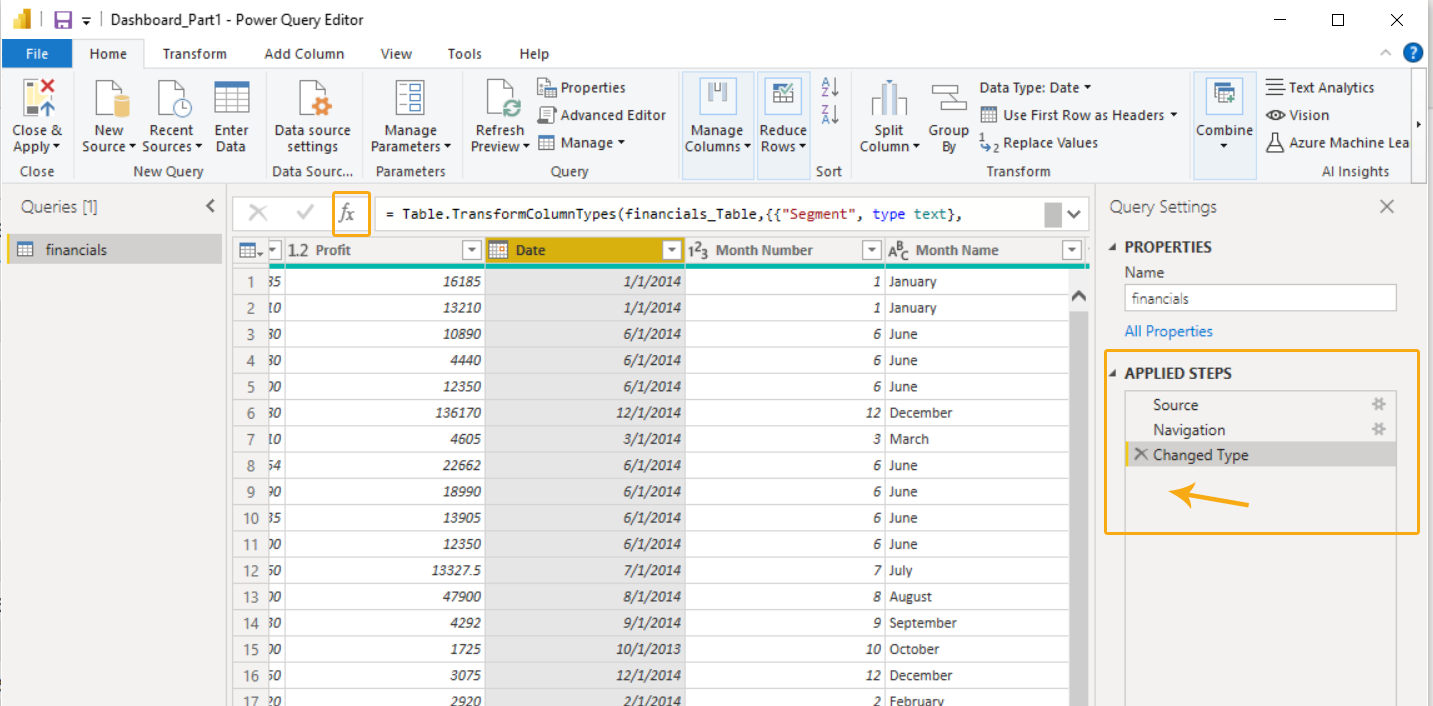
Task: Switch to the Add Column tab
Action: [x=304, y=54]
